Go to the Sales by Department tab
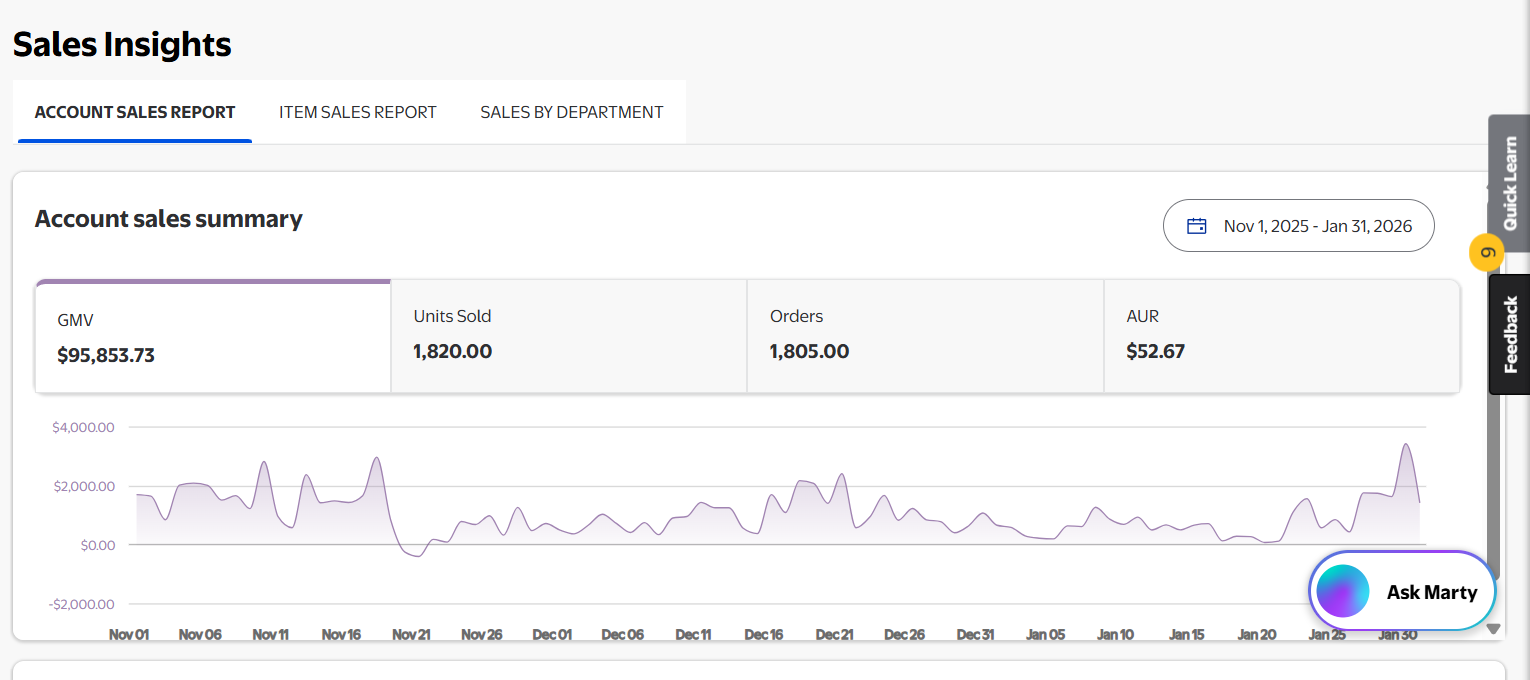The height and width of the screenshot is (680, 1530). click(571, 112)
